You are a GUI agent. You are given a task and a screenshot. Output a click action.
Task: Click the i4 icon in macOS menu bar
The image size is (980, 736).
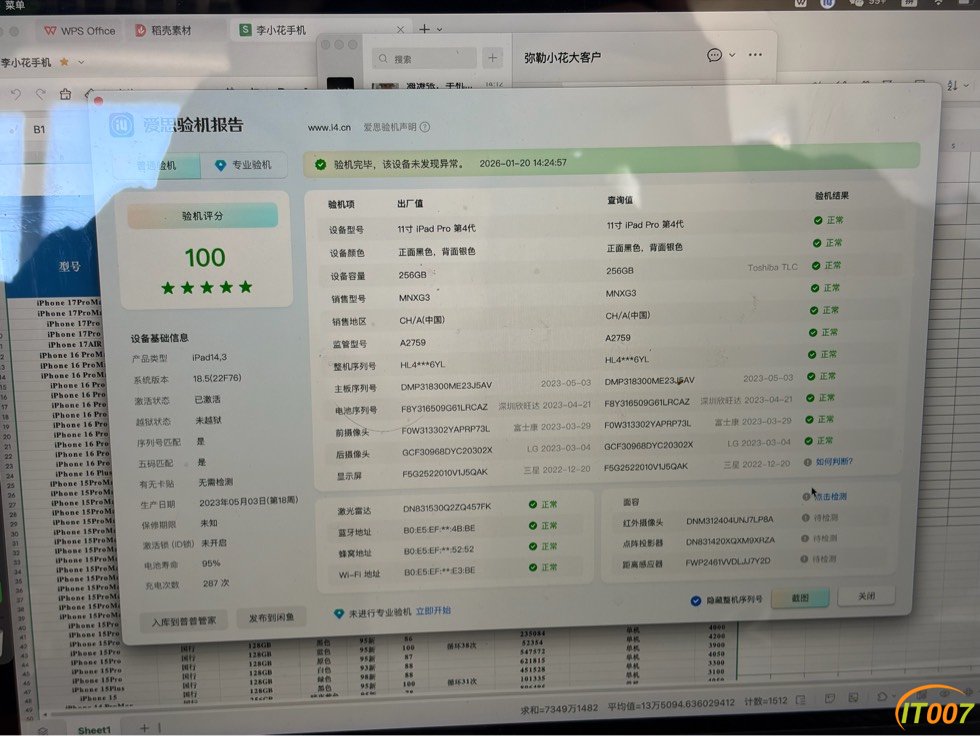[x=828, y=3]
